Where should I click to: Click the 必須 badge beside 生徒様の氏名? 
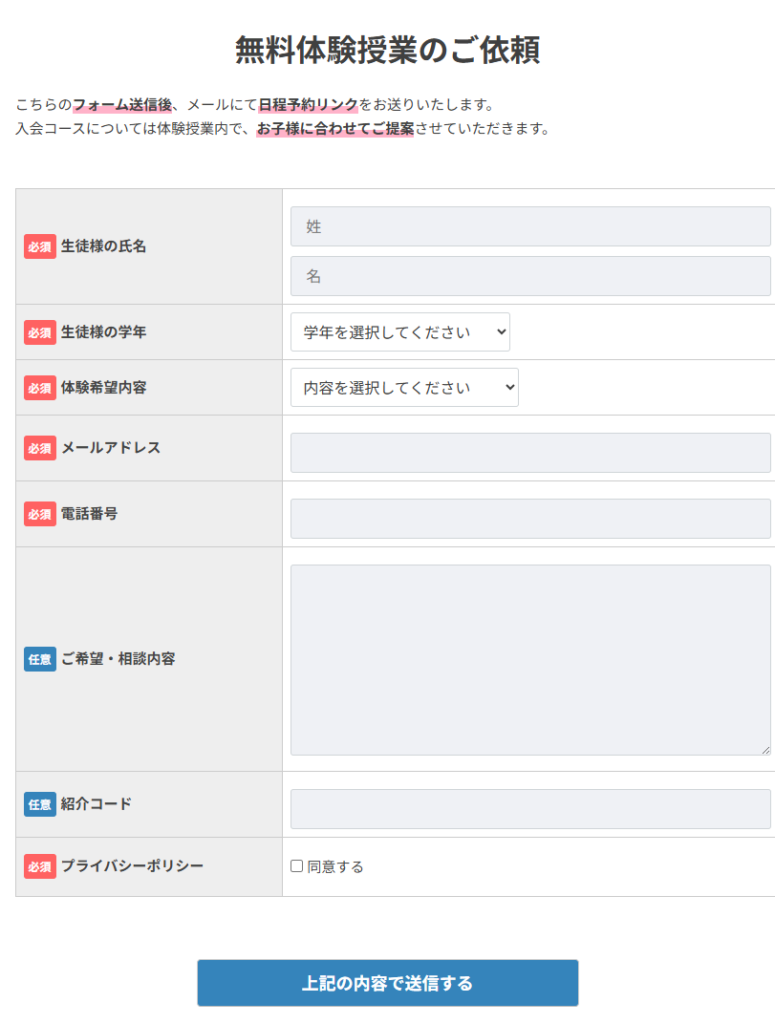[40, 247]
